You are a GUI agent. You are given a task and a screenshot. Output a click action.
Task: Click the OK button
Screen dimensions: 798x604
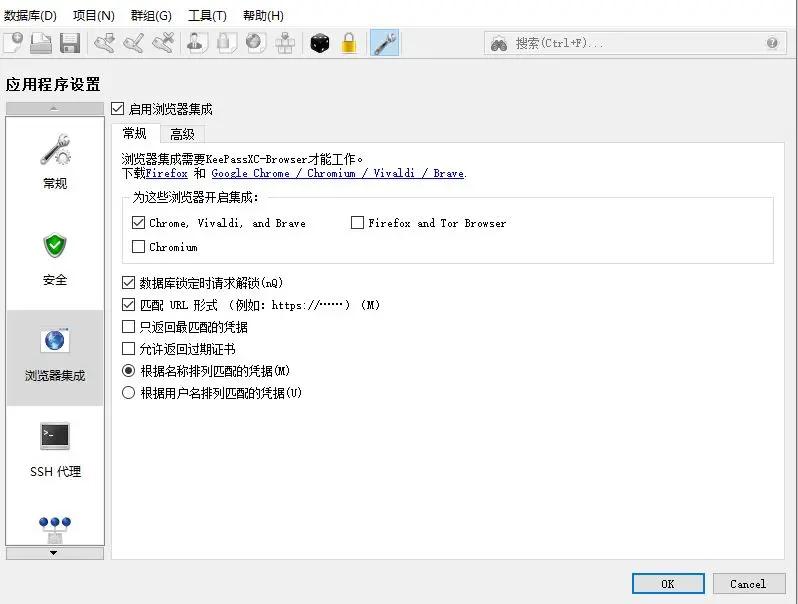click(x=668, y=584)
